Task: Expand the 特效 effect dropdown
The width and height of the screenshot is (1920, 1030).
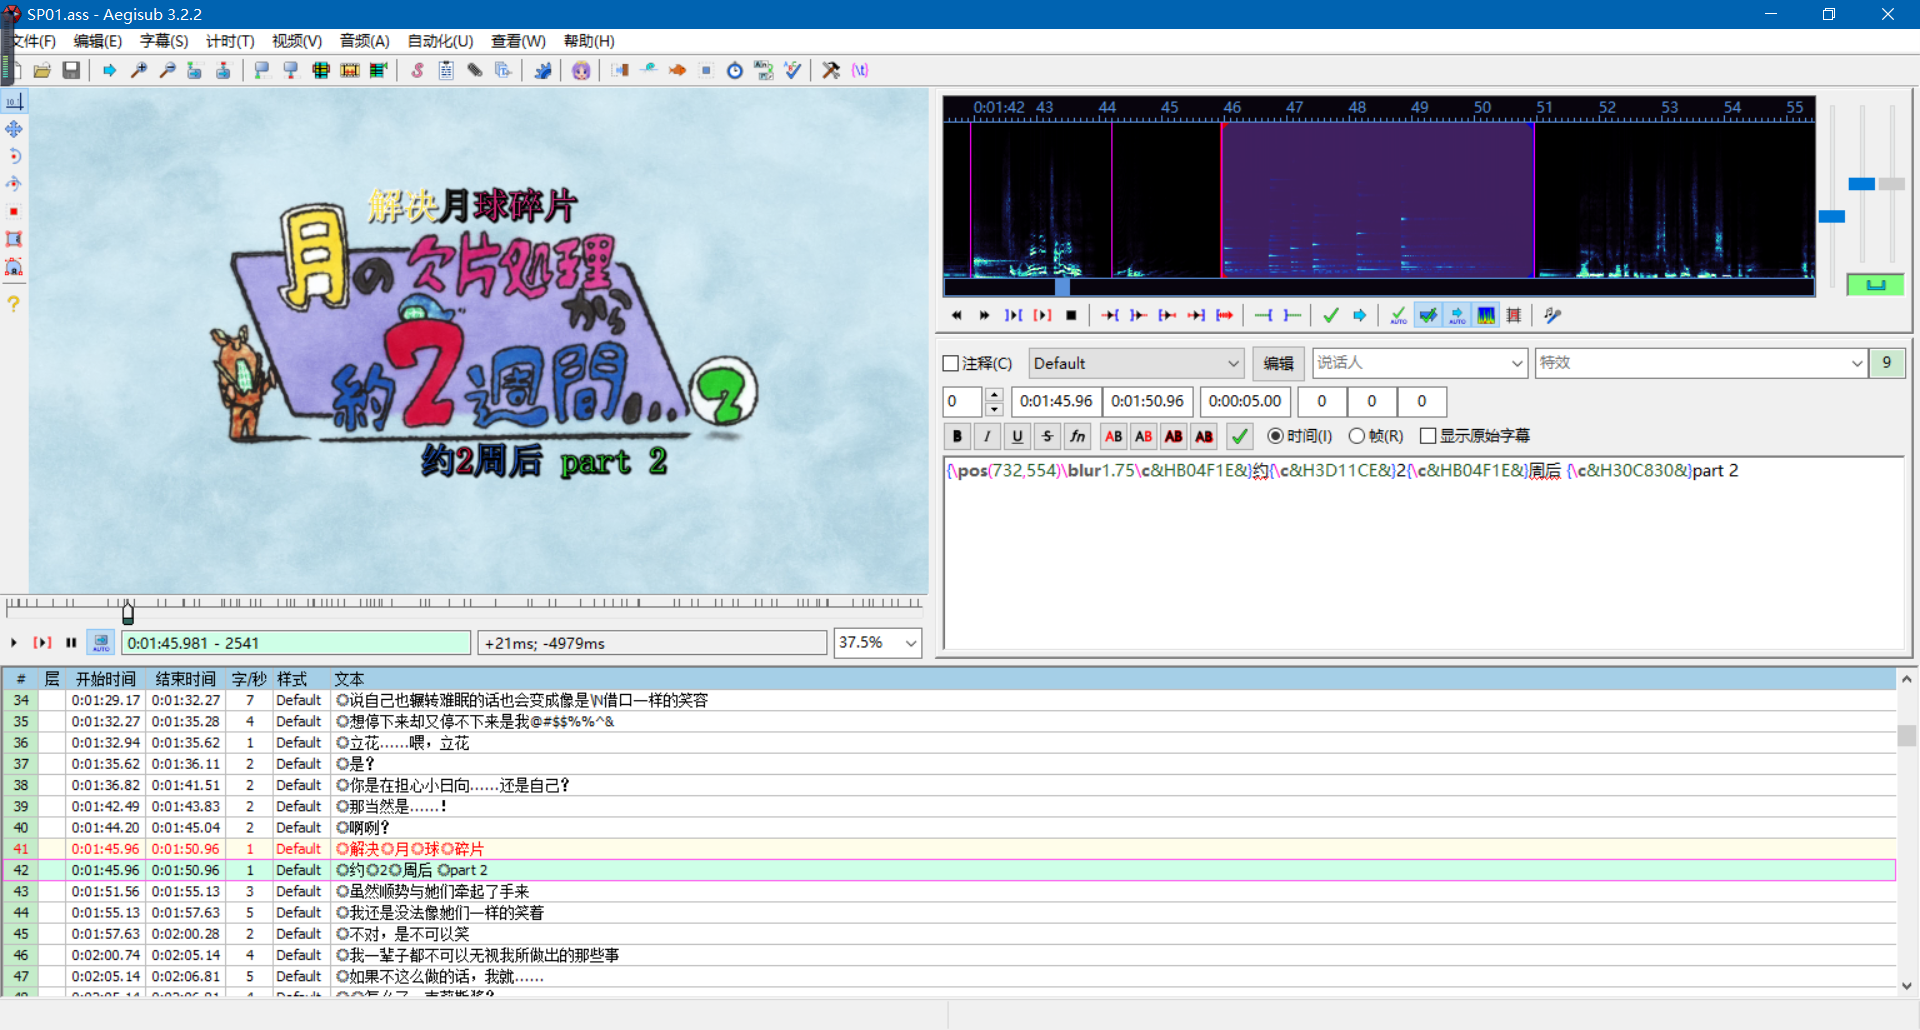Action: pos(1856,363)
